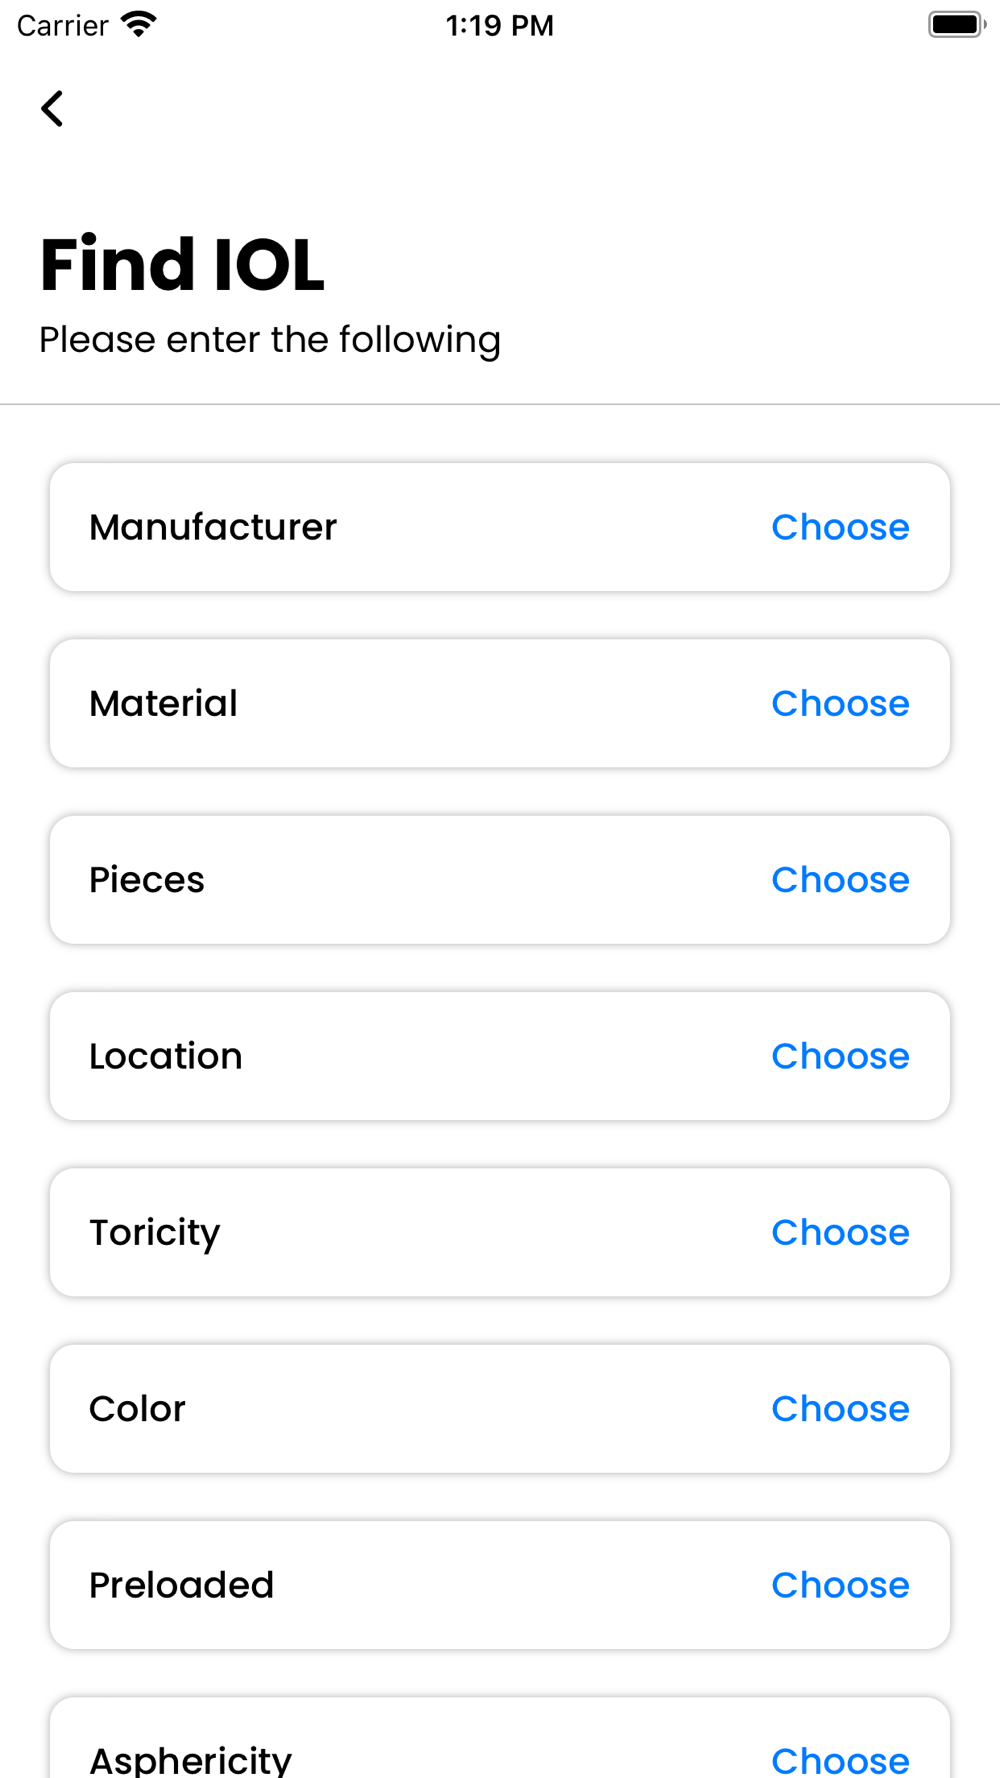Viewport: 1000px width, 1778px height.
Task: Tap the Preloaded row label
Action: [x=181, y=1585]
